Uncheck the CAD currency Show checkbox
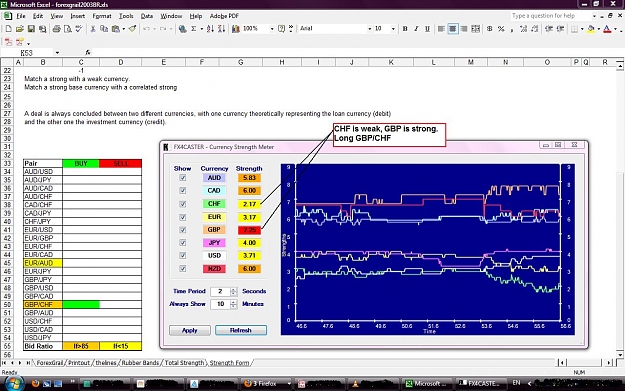The width and height of the screenshot is (625, 391). pos(183,191)
